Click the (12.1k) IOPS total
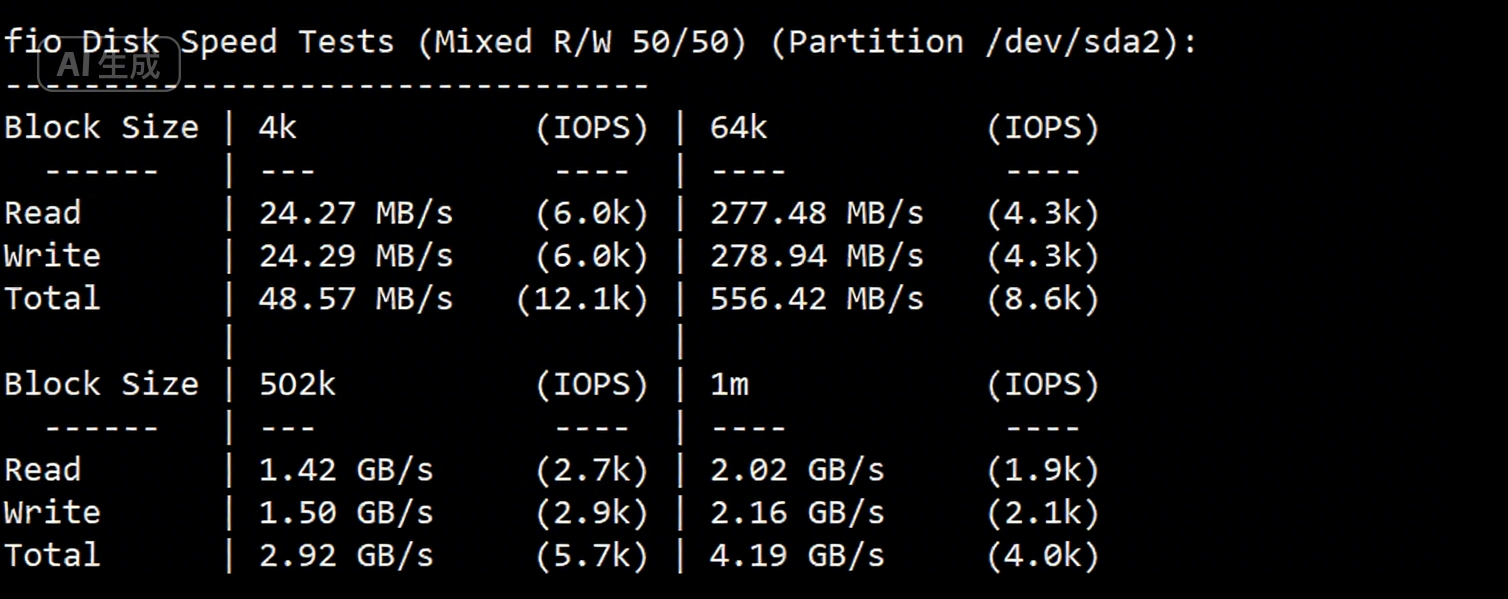This screenshot has height=599, width=1508. (582, 299)
